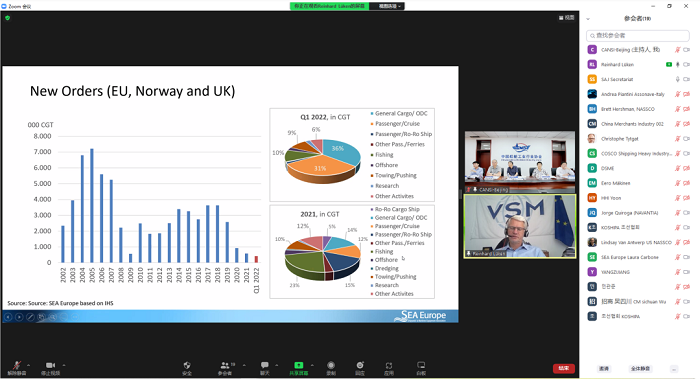Unmute microphone with the crossed-out mic button
This screenshot has height=379, width=700.
click(x=17, y=368)
